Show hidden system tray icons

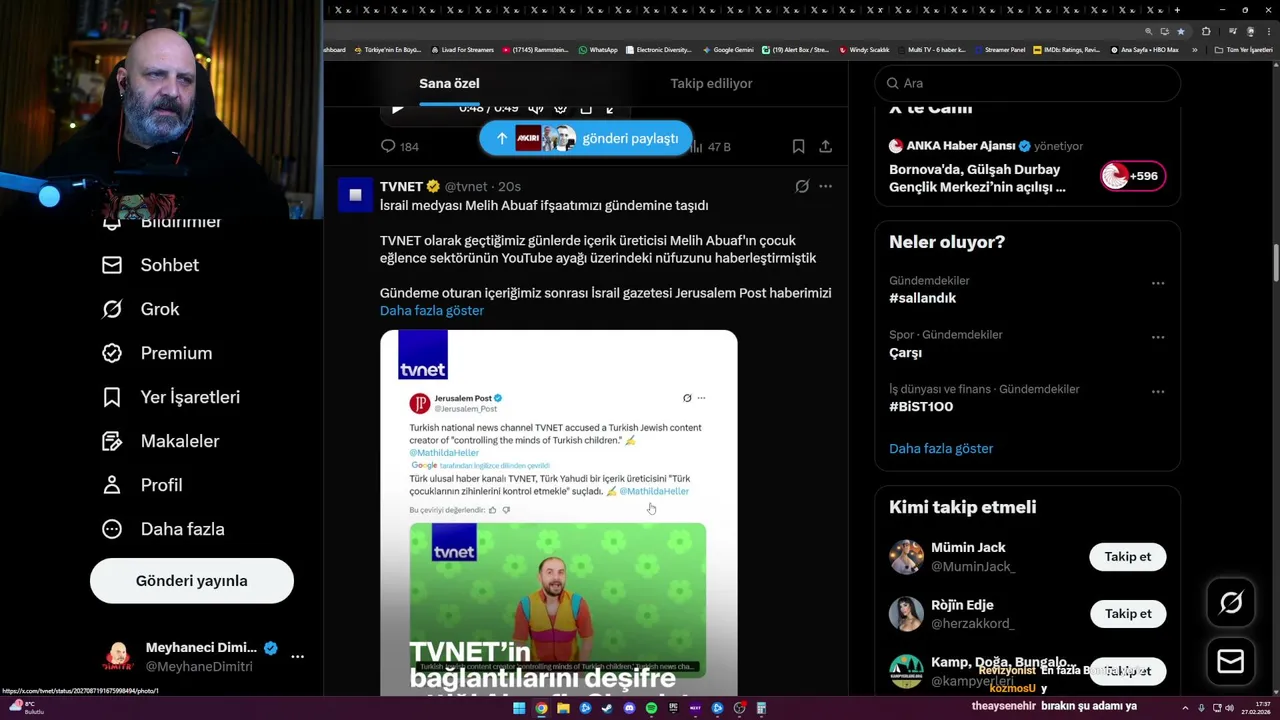point(1185,708)
